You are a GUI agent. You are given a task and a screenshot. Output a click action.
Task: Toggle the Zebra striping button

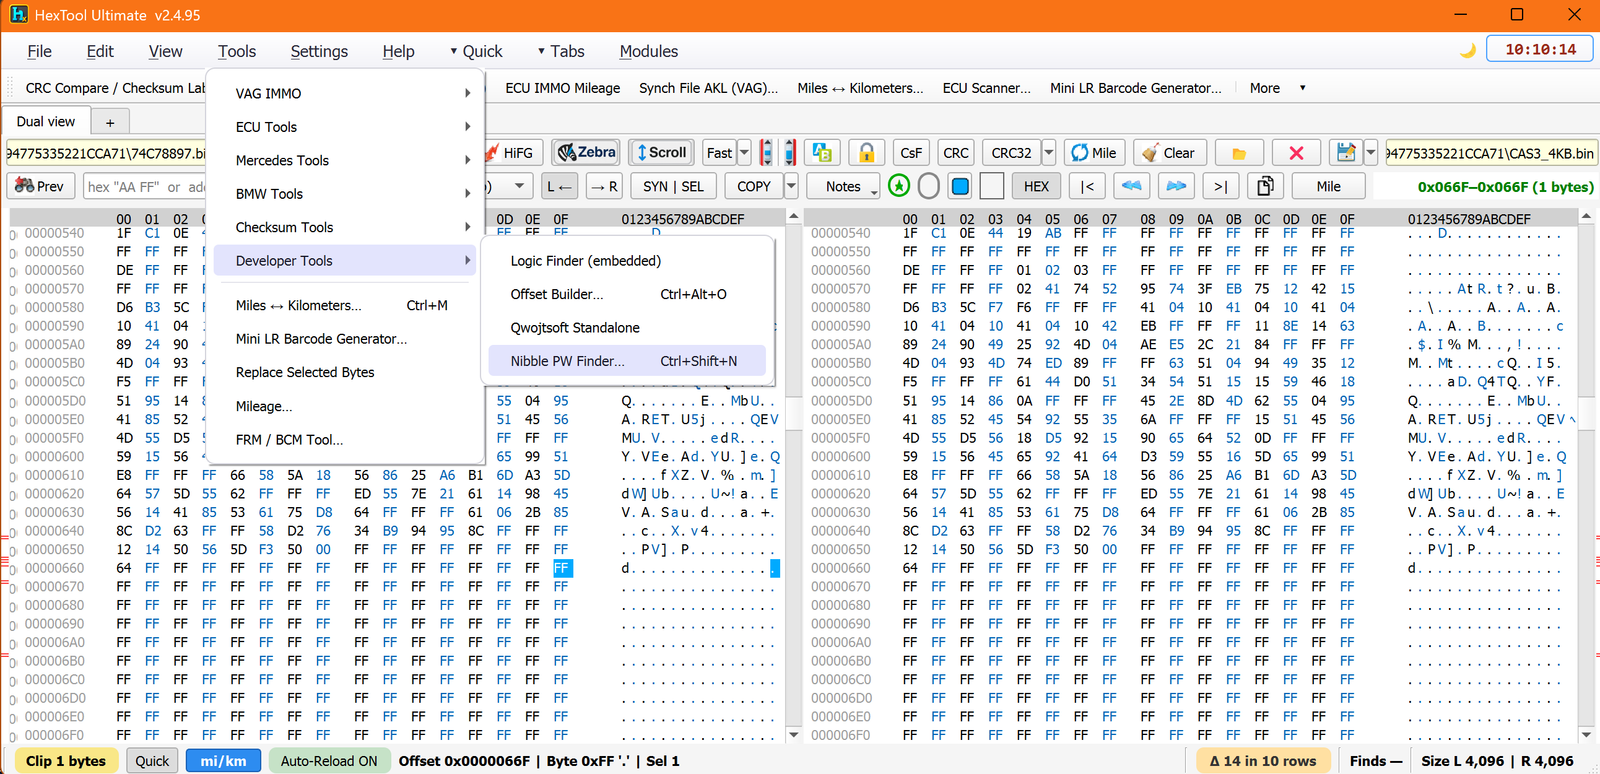(x=586, y=152)
